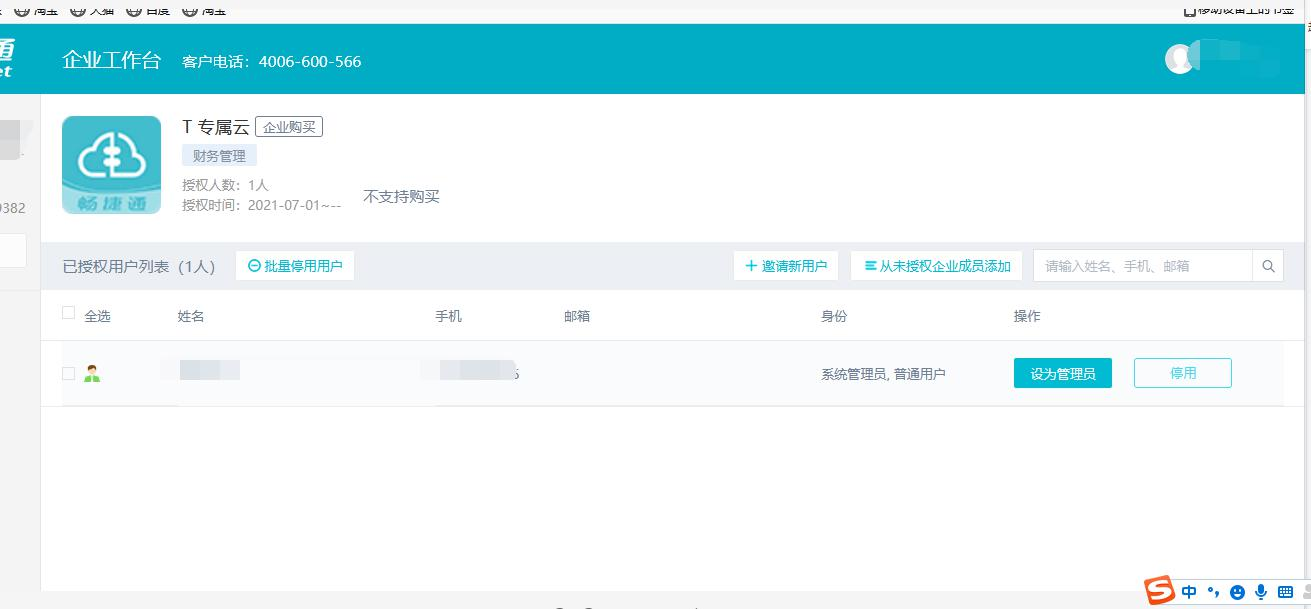Open the Sogou soft keyboard icon
Screen dimensions: 1311x609
pos(1285,592)
